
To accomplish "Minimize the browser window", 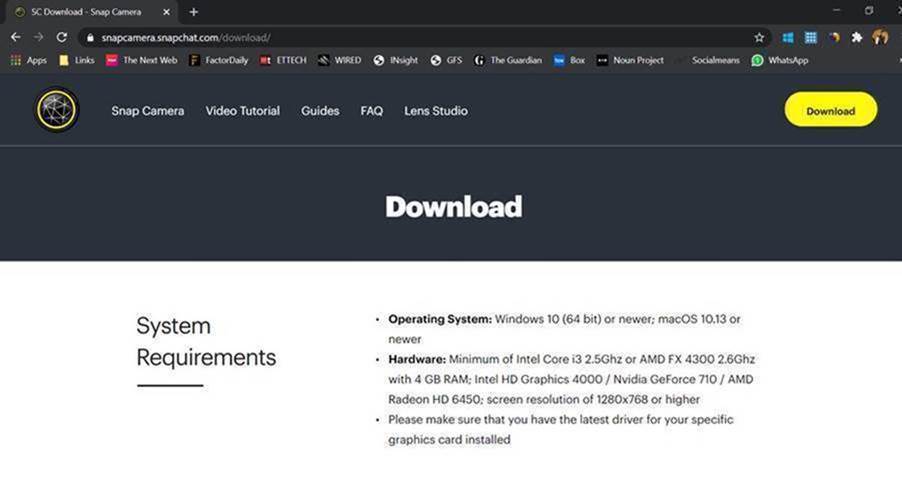I will pos(836,10).
